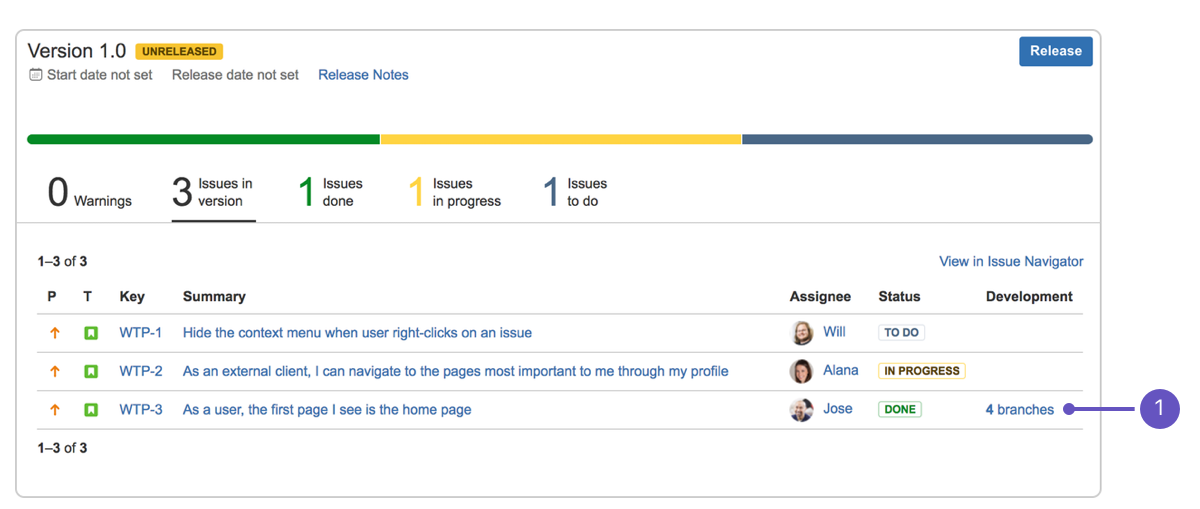The height and width of the screenshot is (509, 1200).
Task: Click the calendar icon next to Start date
Action: click(36, 75)
